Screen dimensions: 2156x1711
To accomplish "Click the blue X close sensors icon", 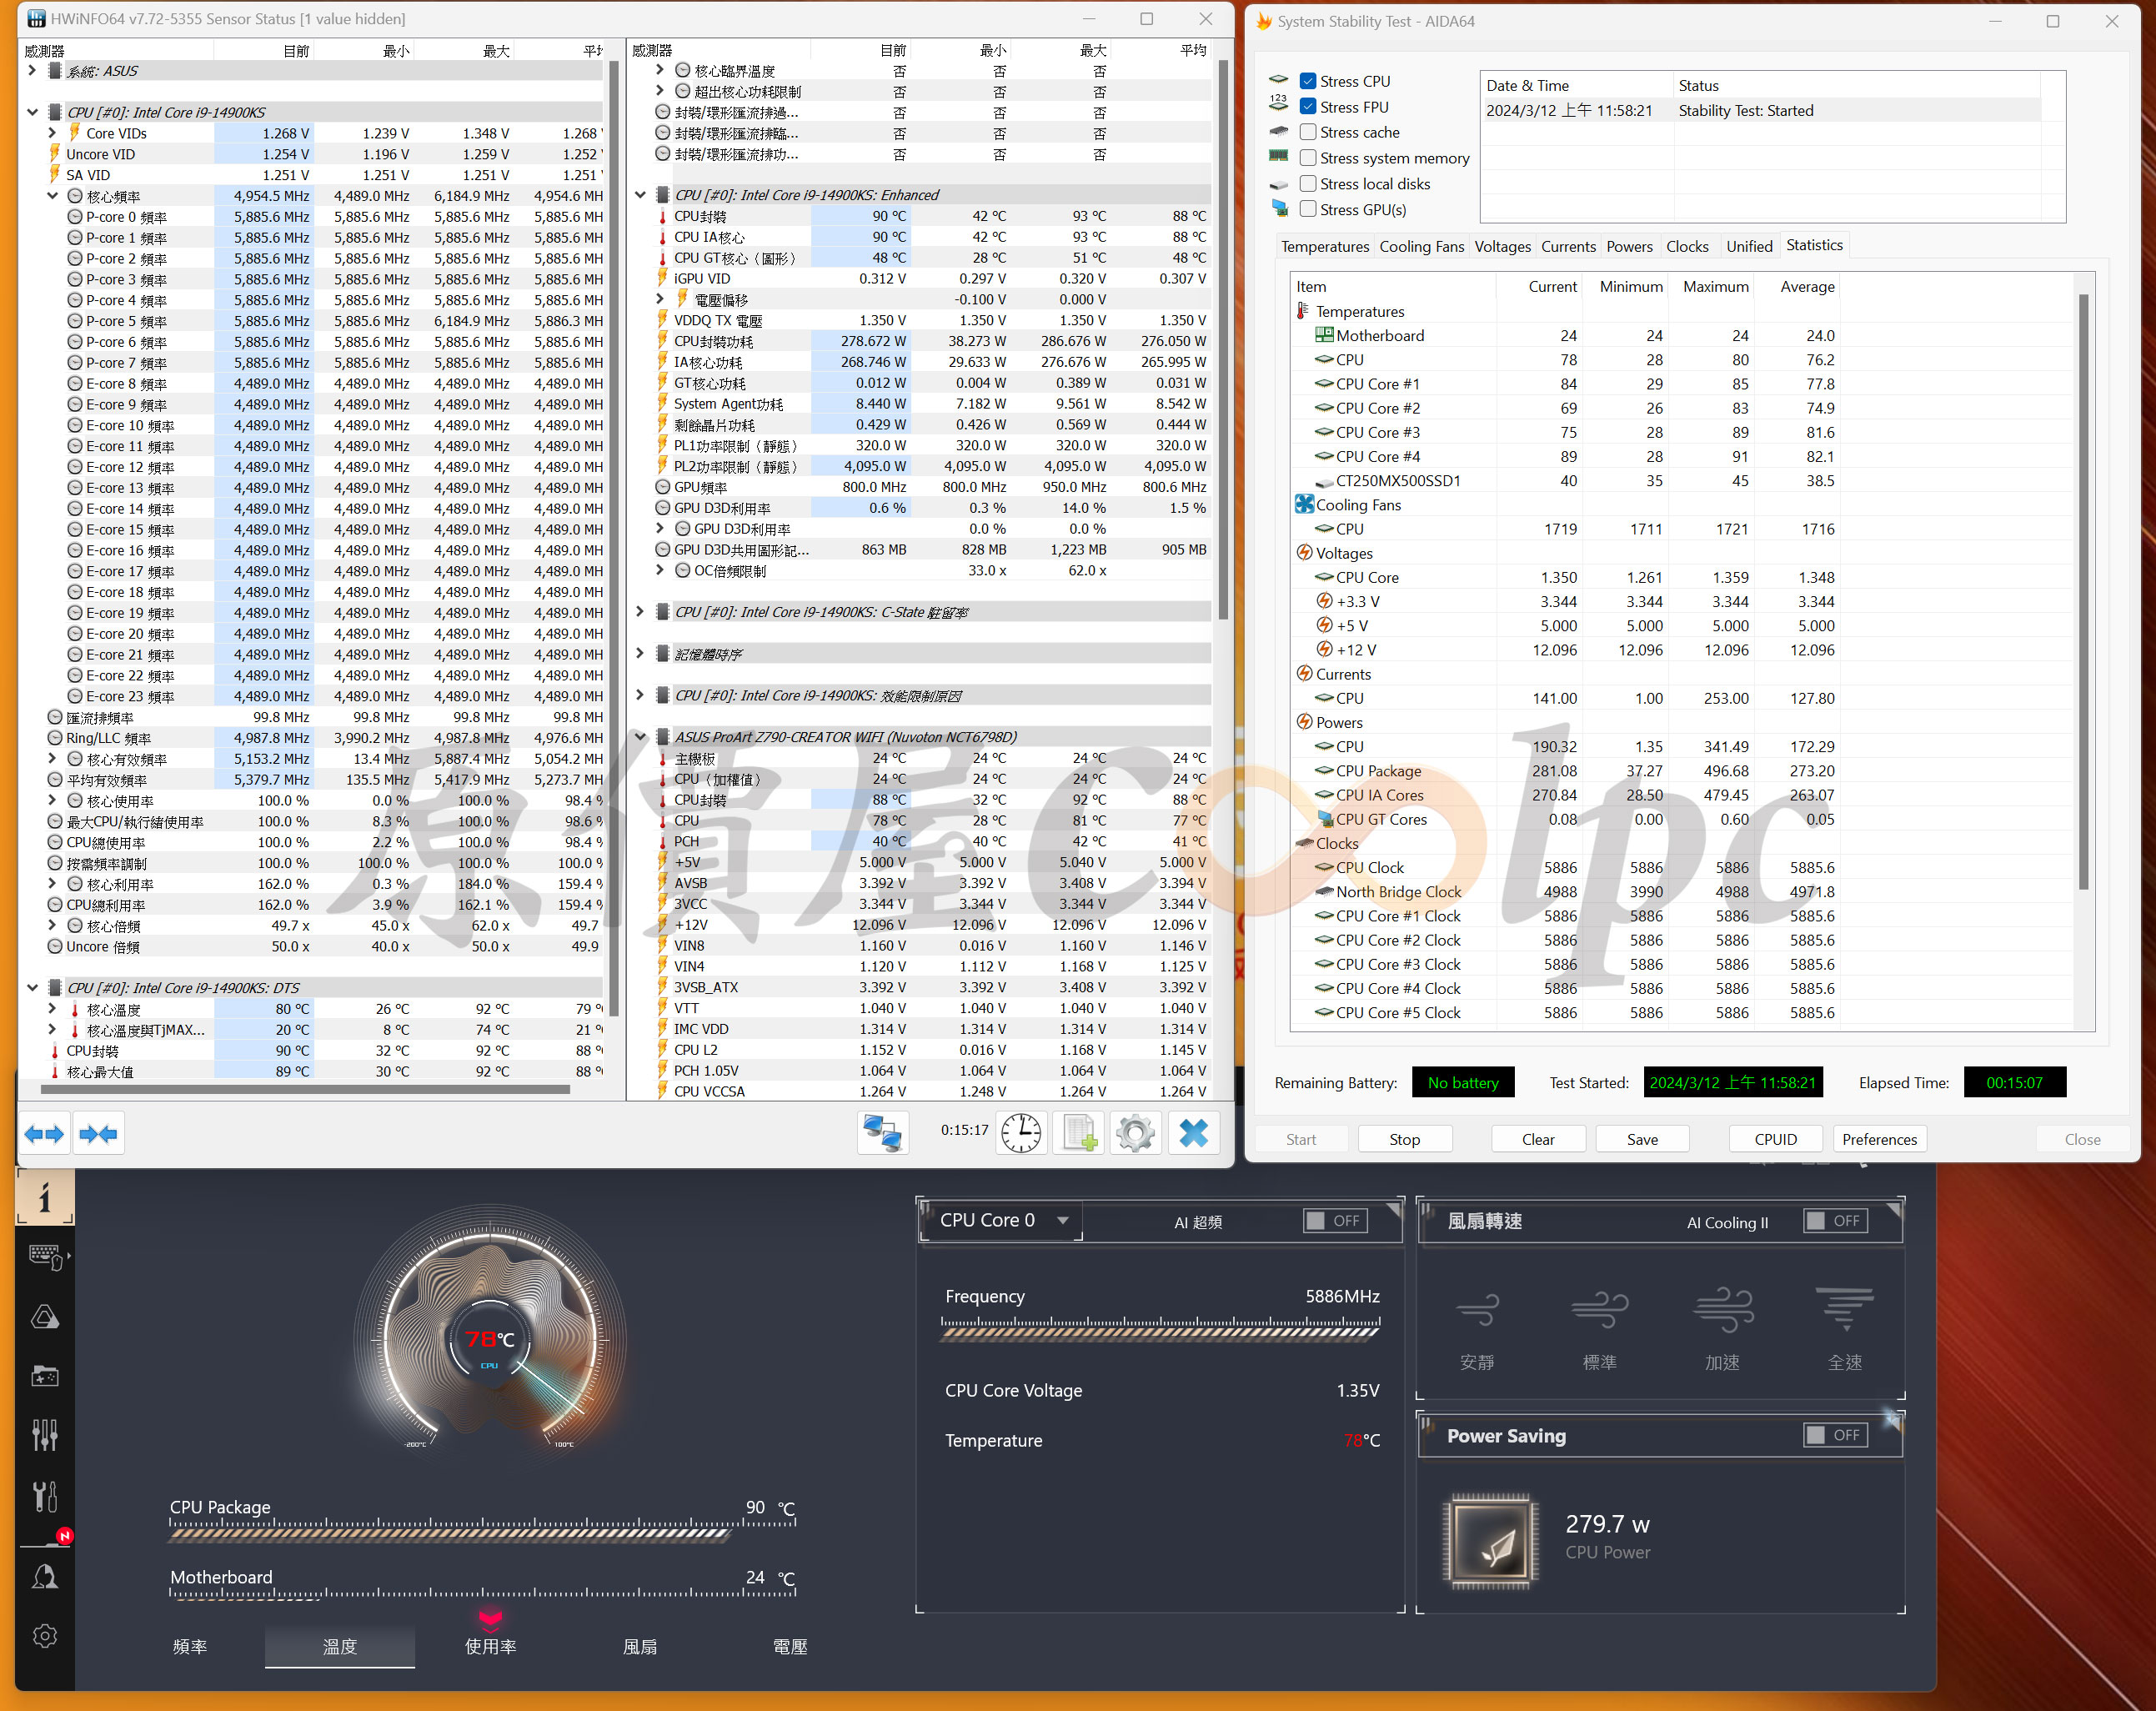I will pyautogui.click(x=1193, y=1134).
